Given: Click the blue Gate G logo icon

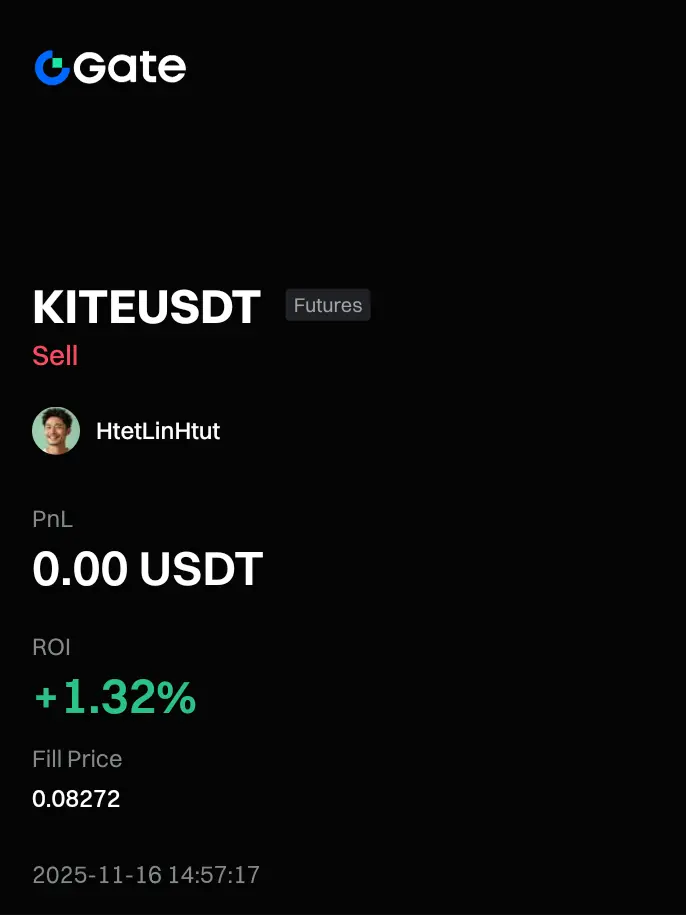Looking at the screenshot, I should (52, 68).
